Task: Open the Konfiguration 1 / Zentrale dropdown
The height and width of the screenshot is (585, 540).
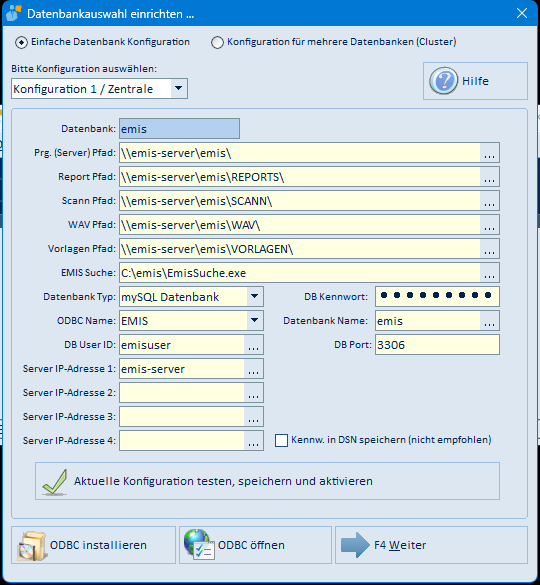Action: pos(179,88)
